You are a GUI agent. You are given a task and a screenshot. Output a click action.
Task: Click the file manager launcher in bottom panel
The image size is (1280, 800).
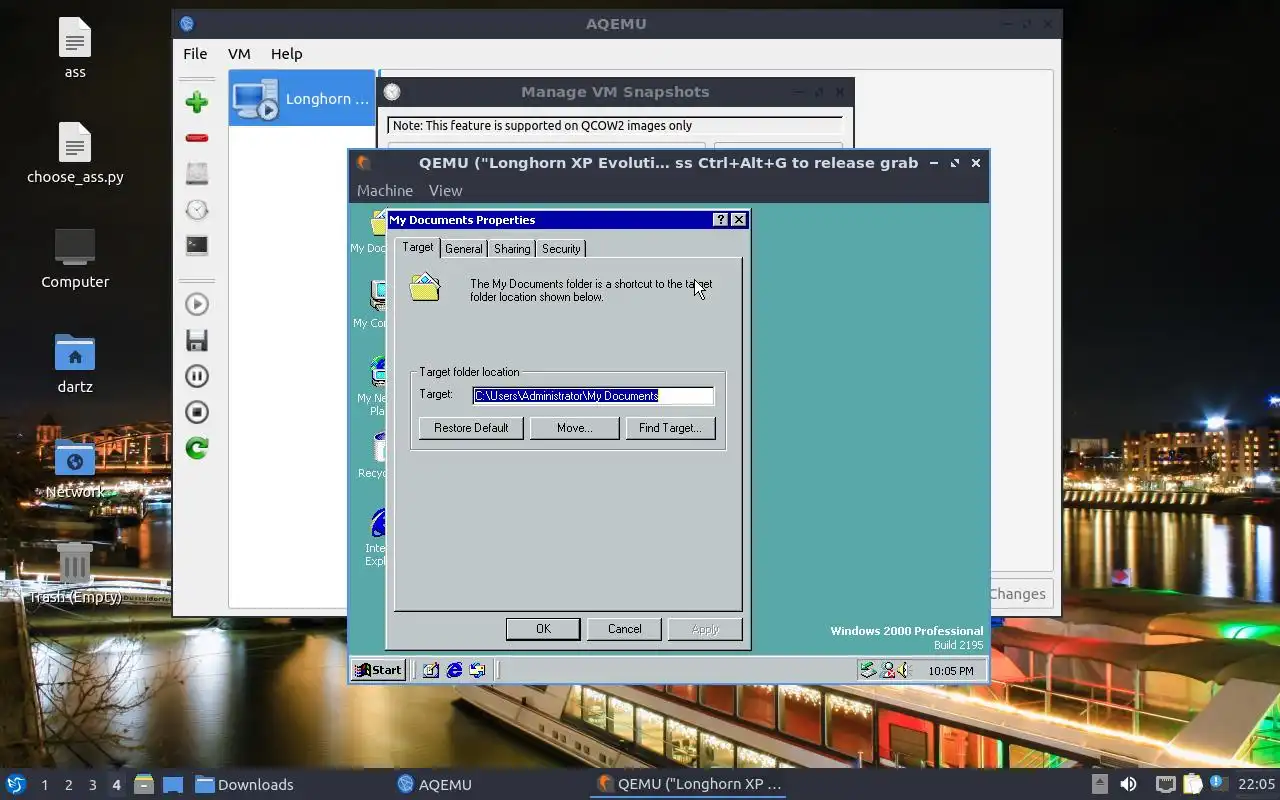144,784
